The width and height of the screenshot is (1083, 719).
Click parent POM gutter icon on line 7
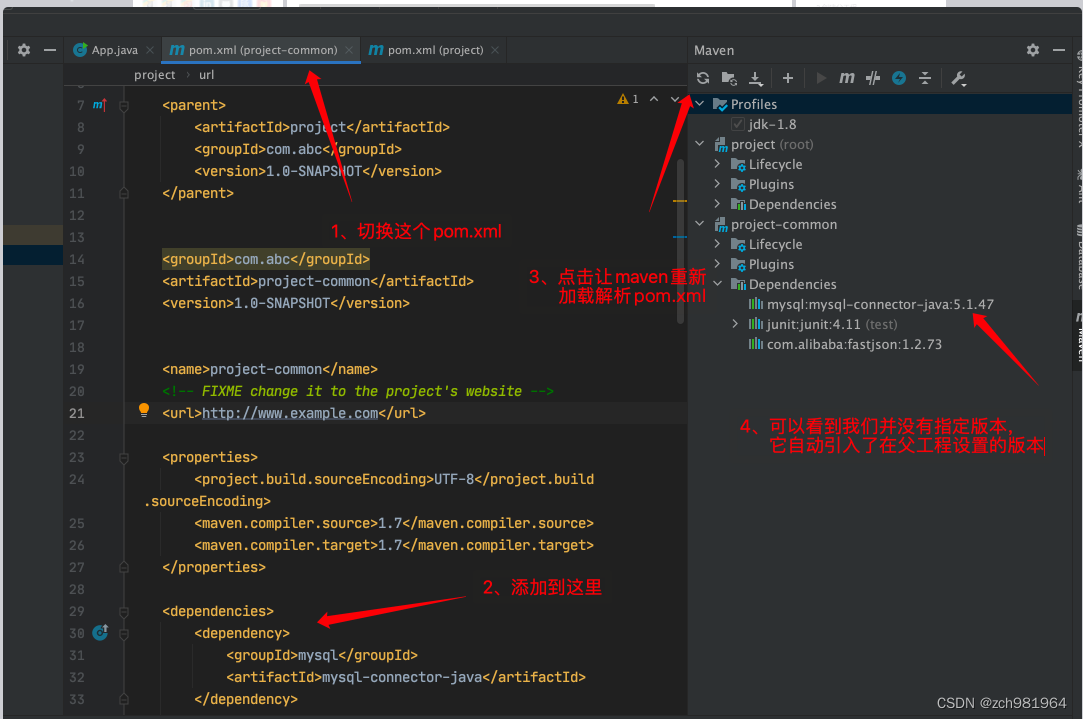tap(99, 105)
